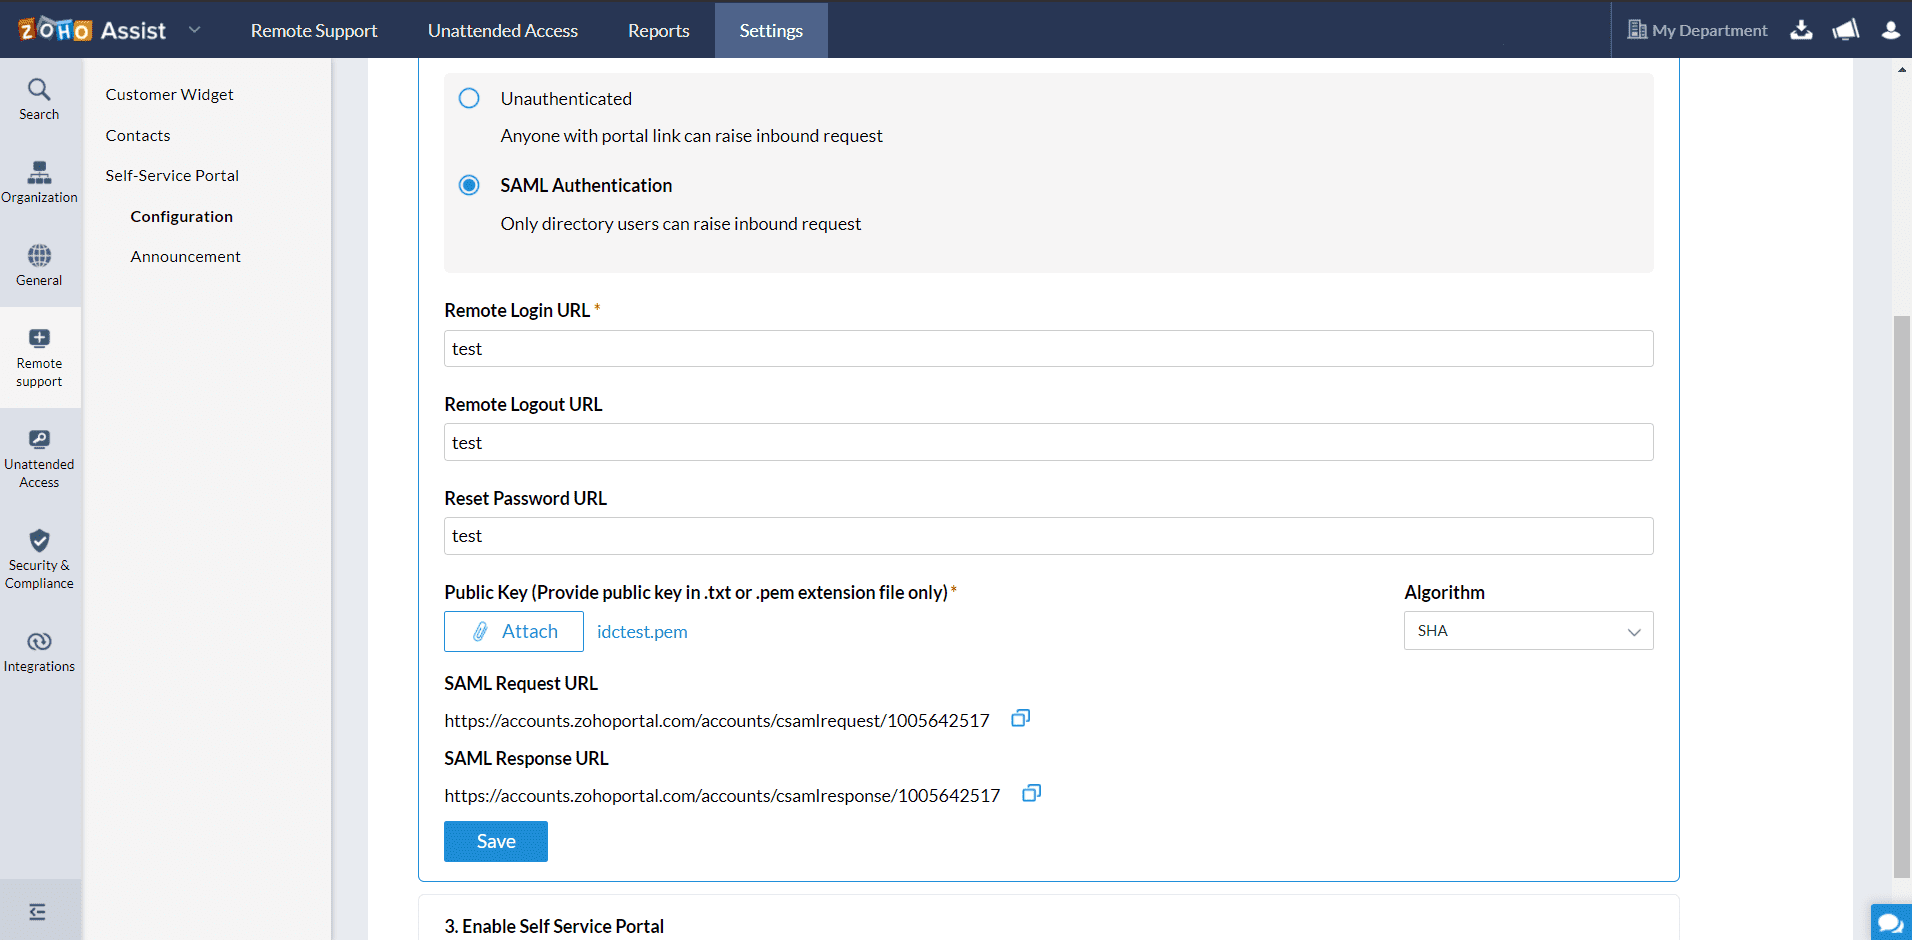Switch to the Reports tab
The image size is (1912, 940).
[658, 30]
